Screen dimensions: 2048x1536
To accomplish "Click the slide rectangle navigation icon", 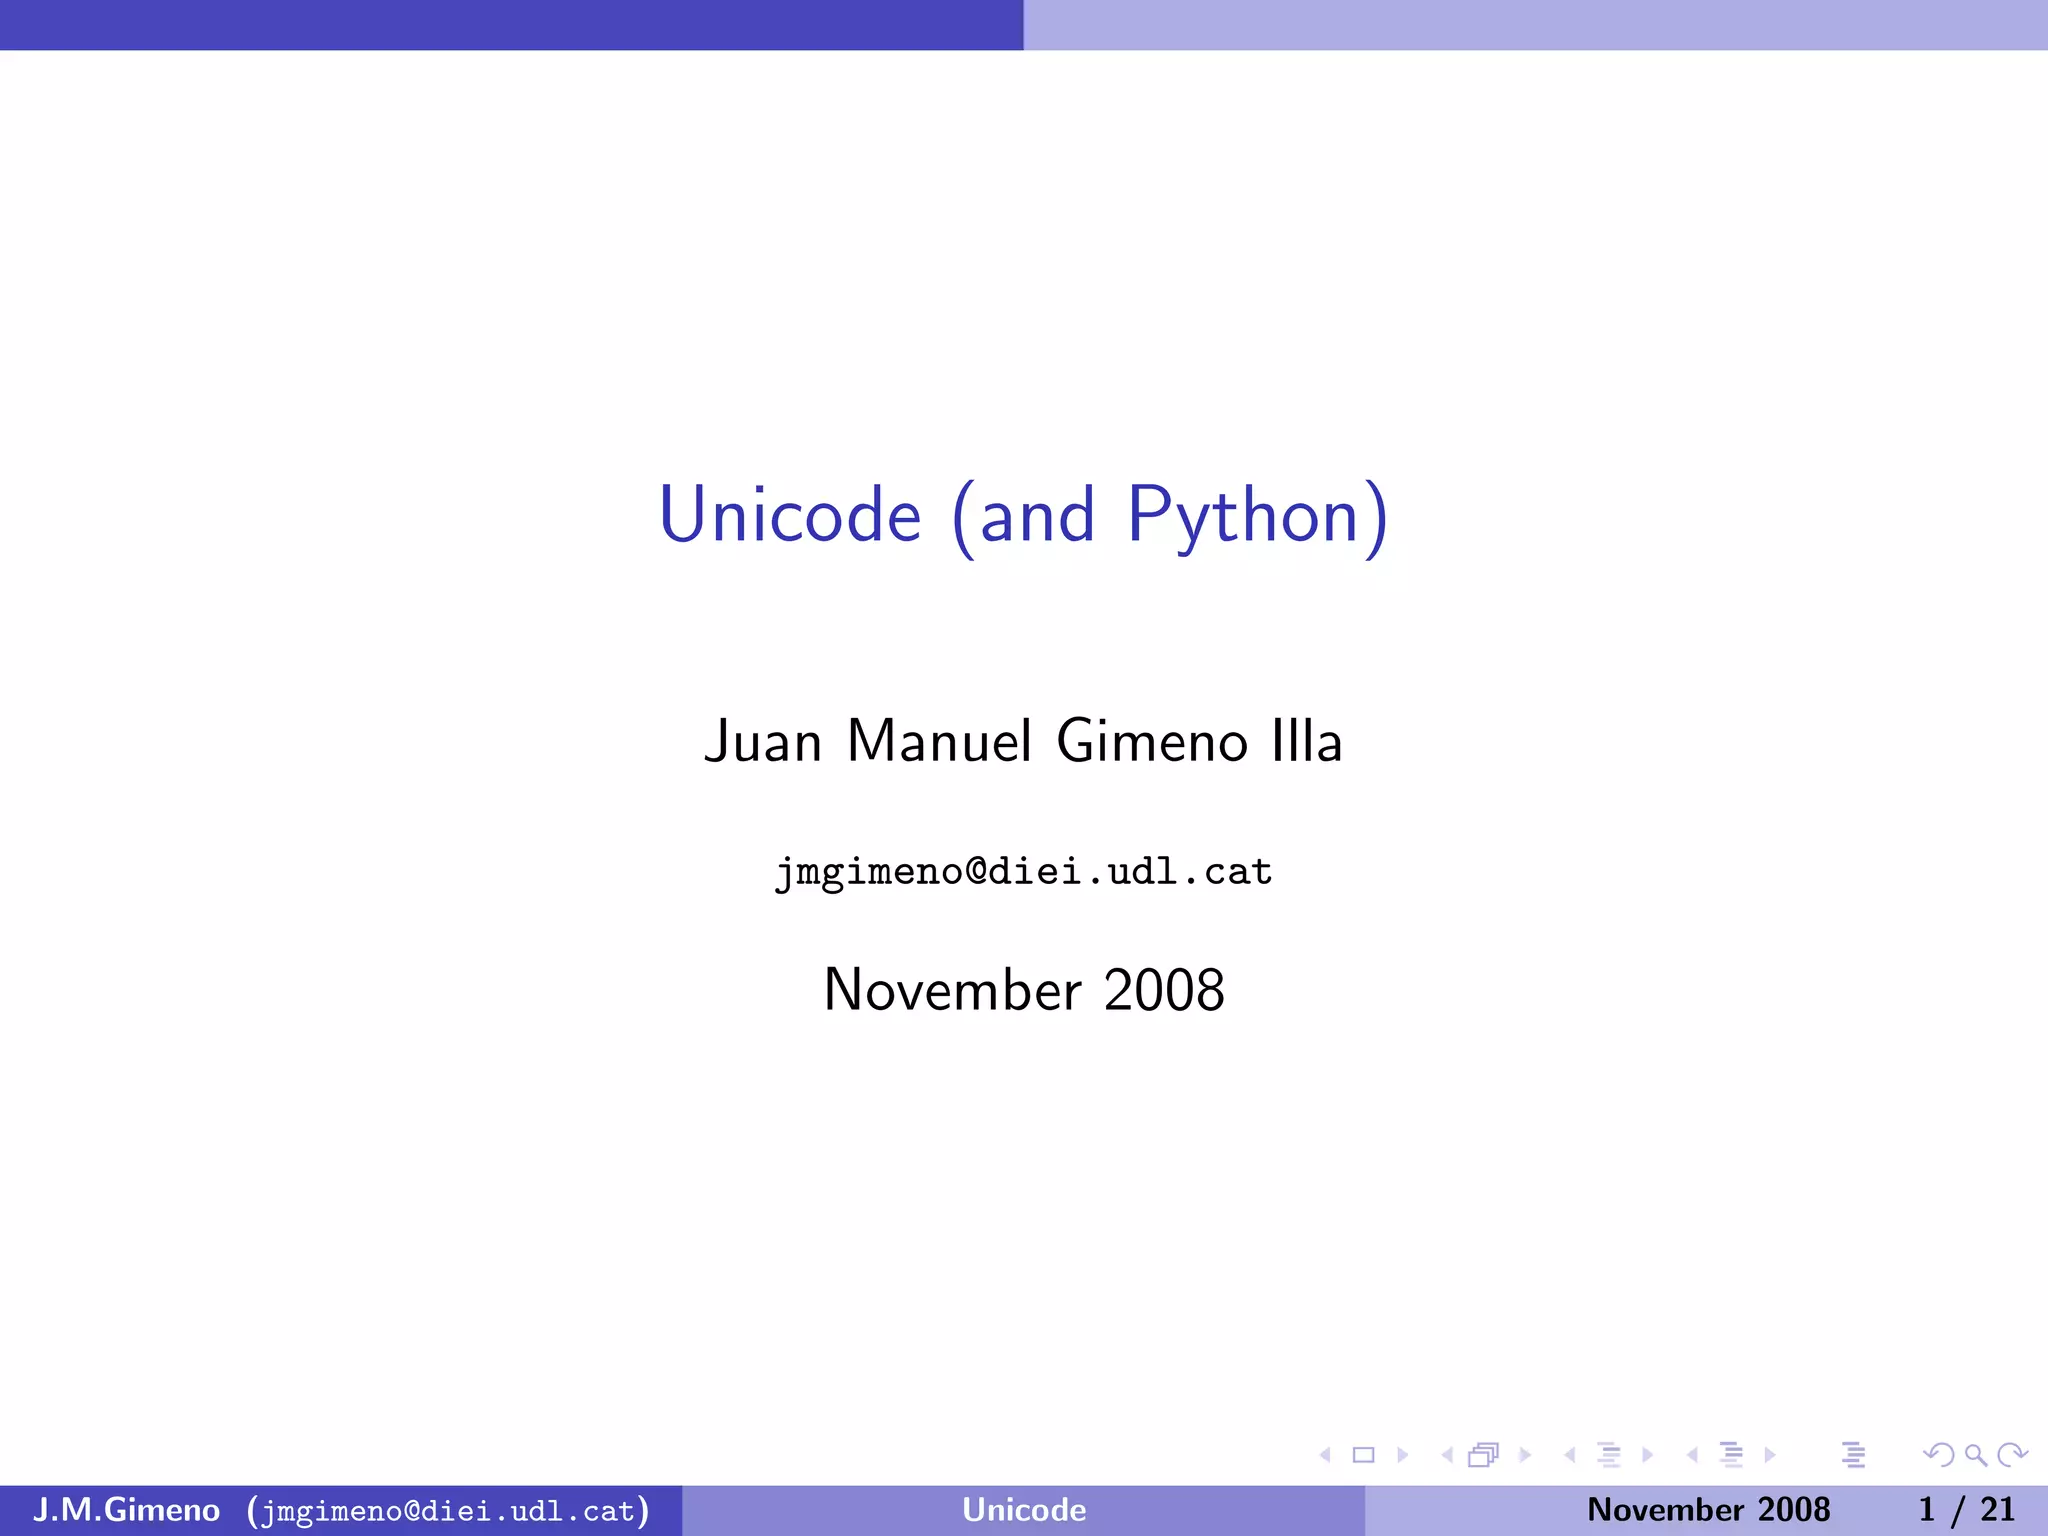I will click(x=1363, y=1455).
